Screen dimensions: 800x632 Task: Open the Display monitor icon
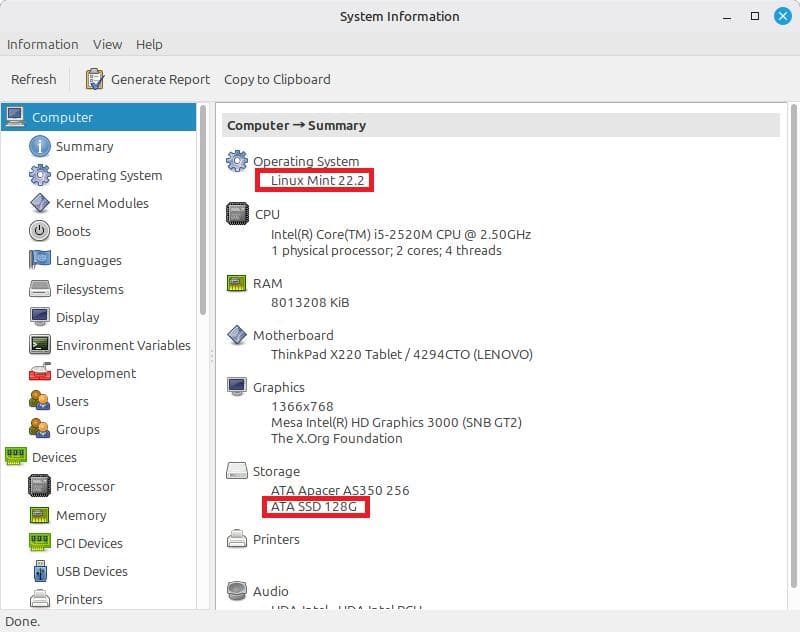(39, 317)
